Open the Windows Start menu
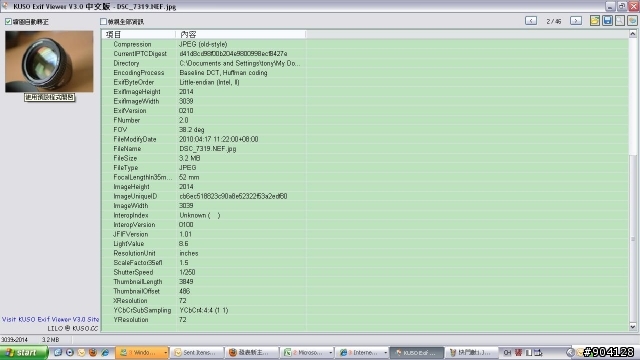The width and height of the screenshot is (640, 360). tap(24, 352)
